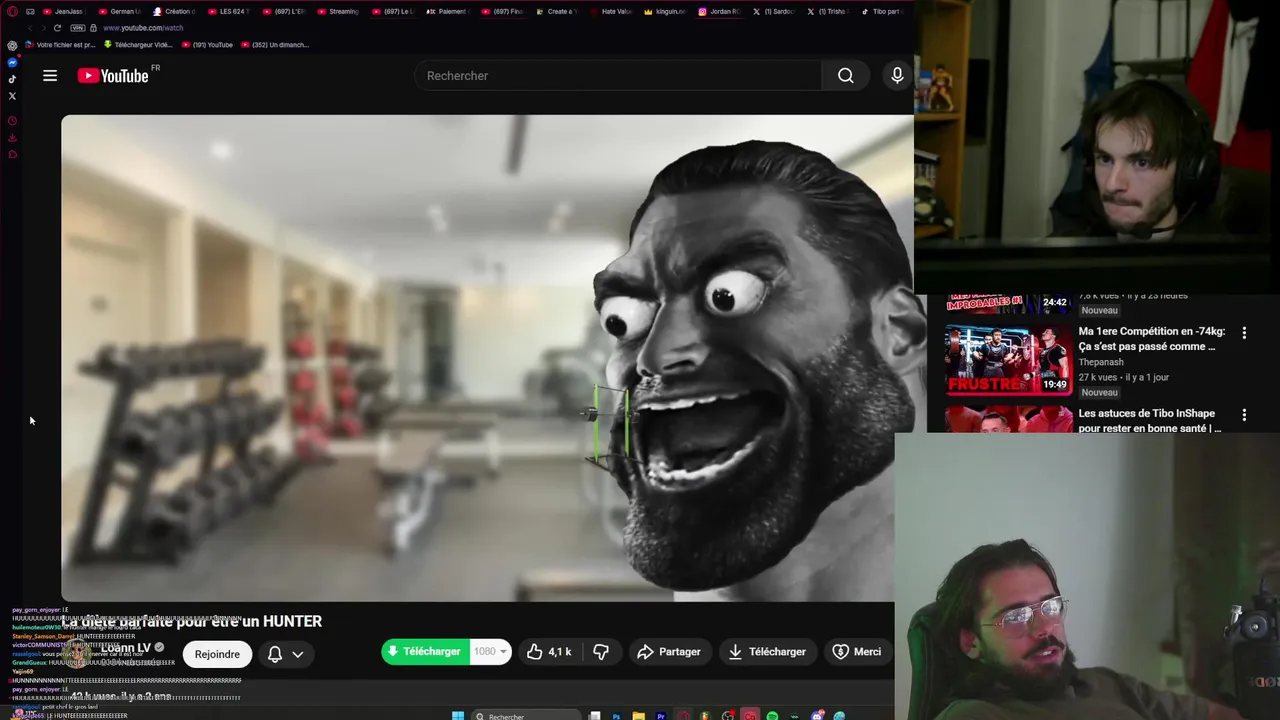Open the YouTube hamburger guide menu
The image size is (1280, 720).
pyautogui.click(x=50, y=76)
